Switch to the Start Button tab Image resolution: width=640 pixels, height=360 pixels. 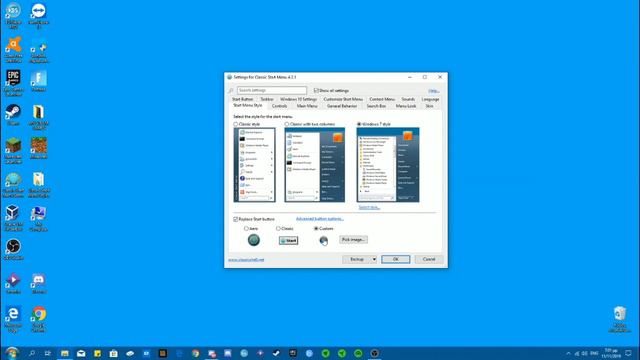pos(242,99)
